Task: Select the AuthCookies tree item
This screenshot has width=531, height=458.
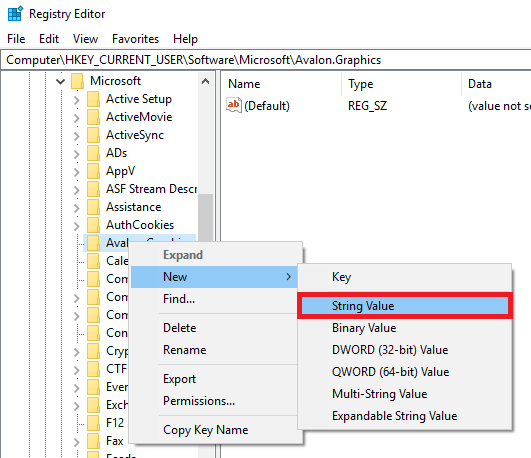Action: (x=140, y=225)
